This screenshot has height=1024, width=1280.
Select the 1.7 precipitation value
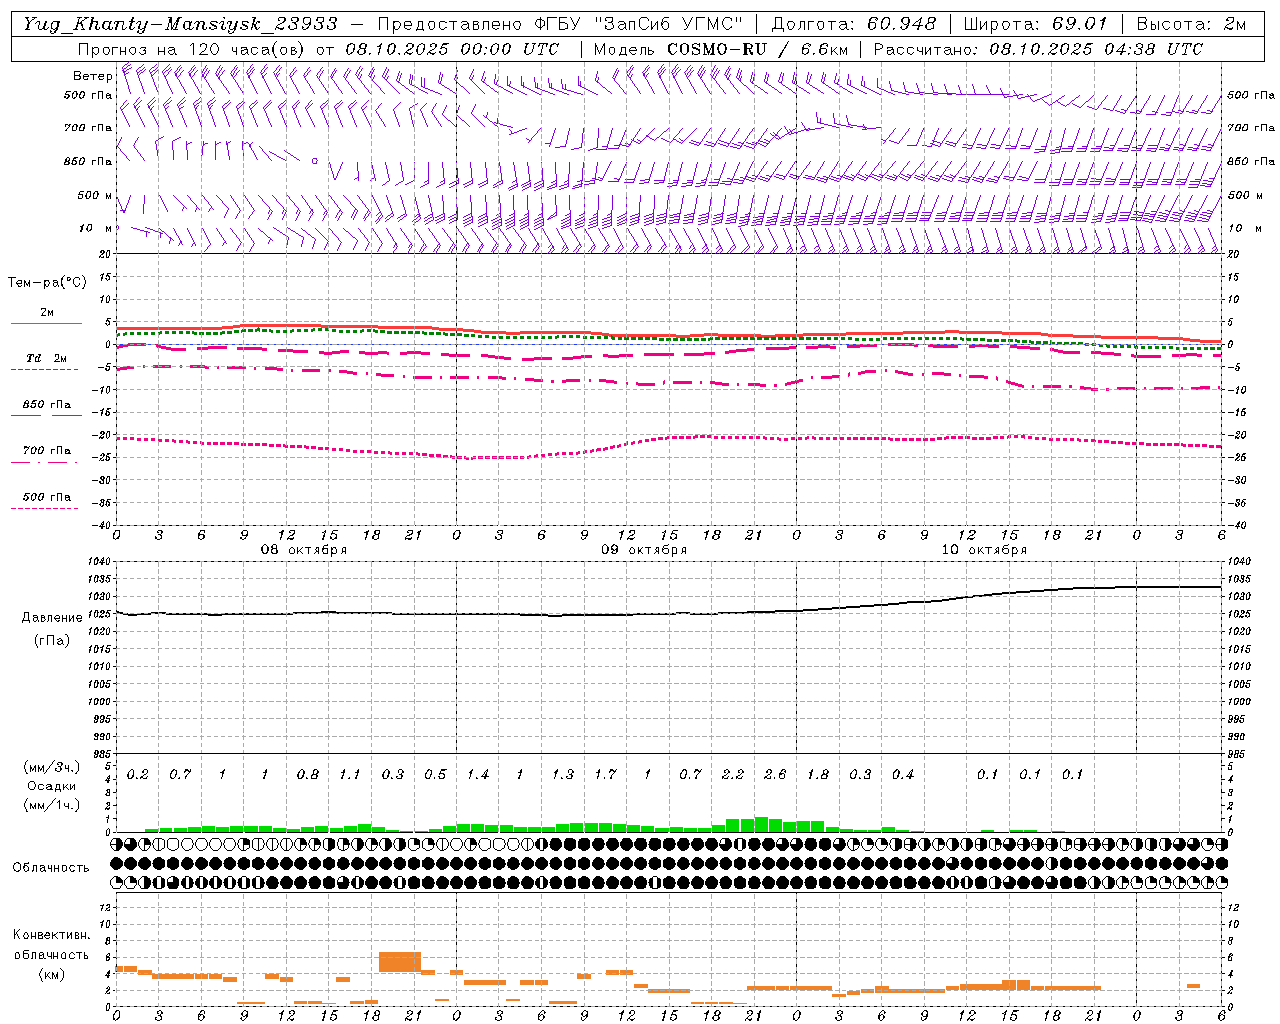coord(605,775)
